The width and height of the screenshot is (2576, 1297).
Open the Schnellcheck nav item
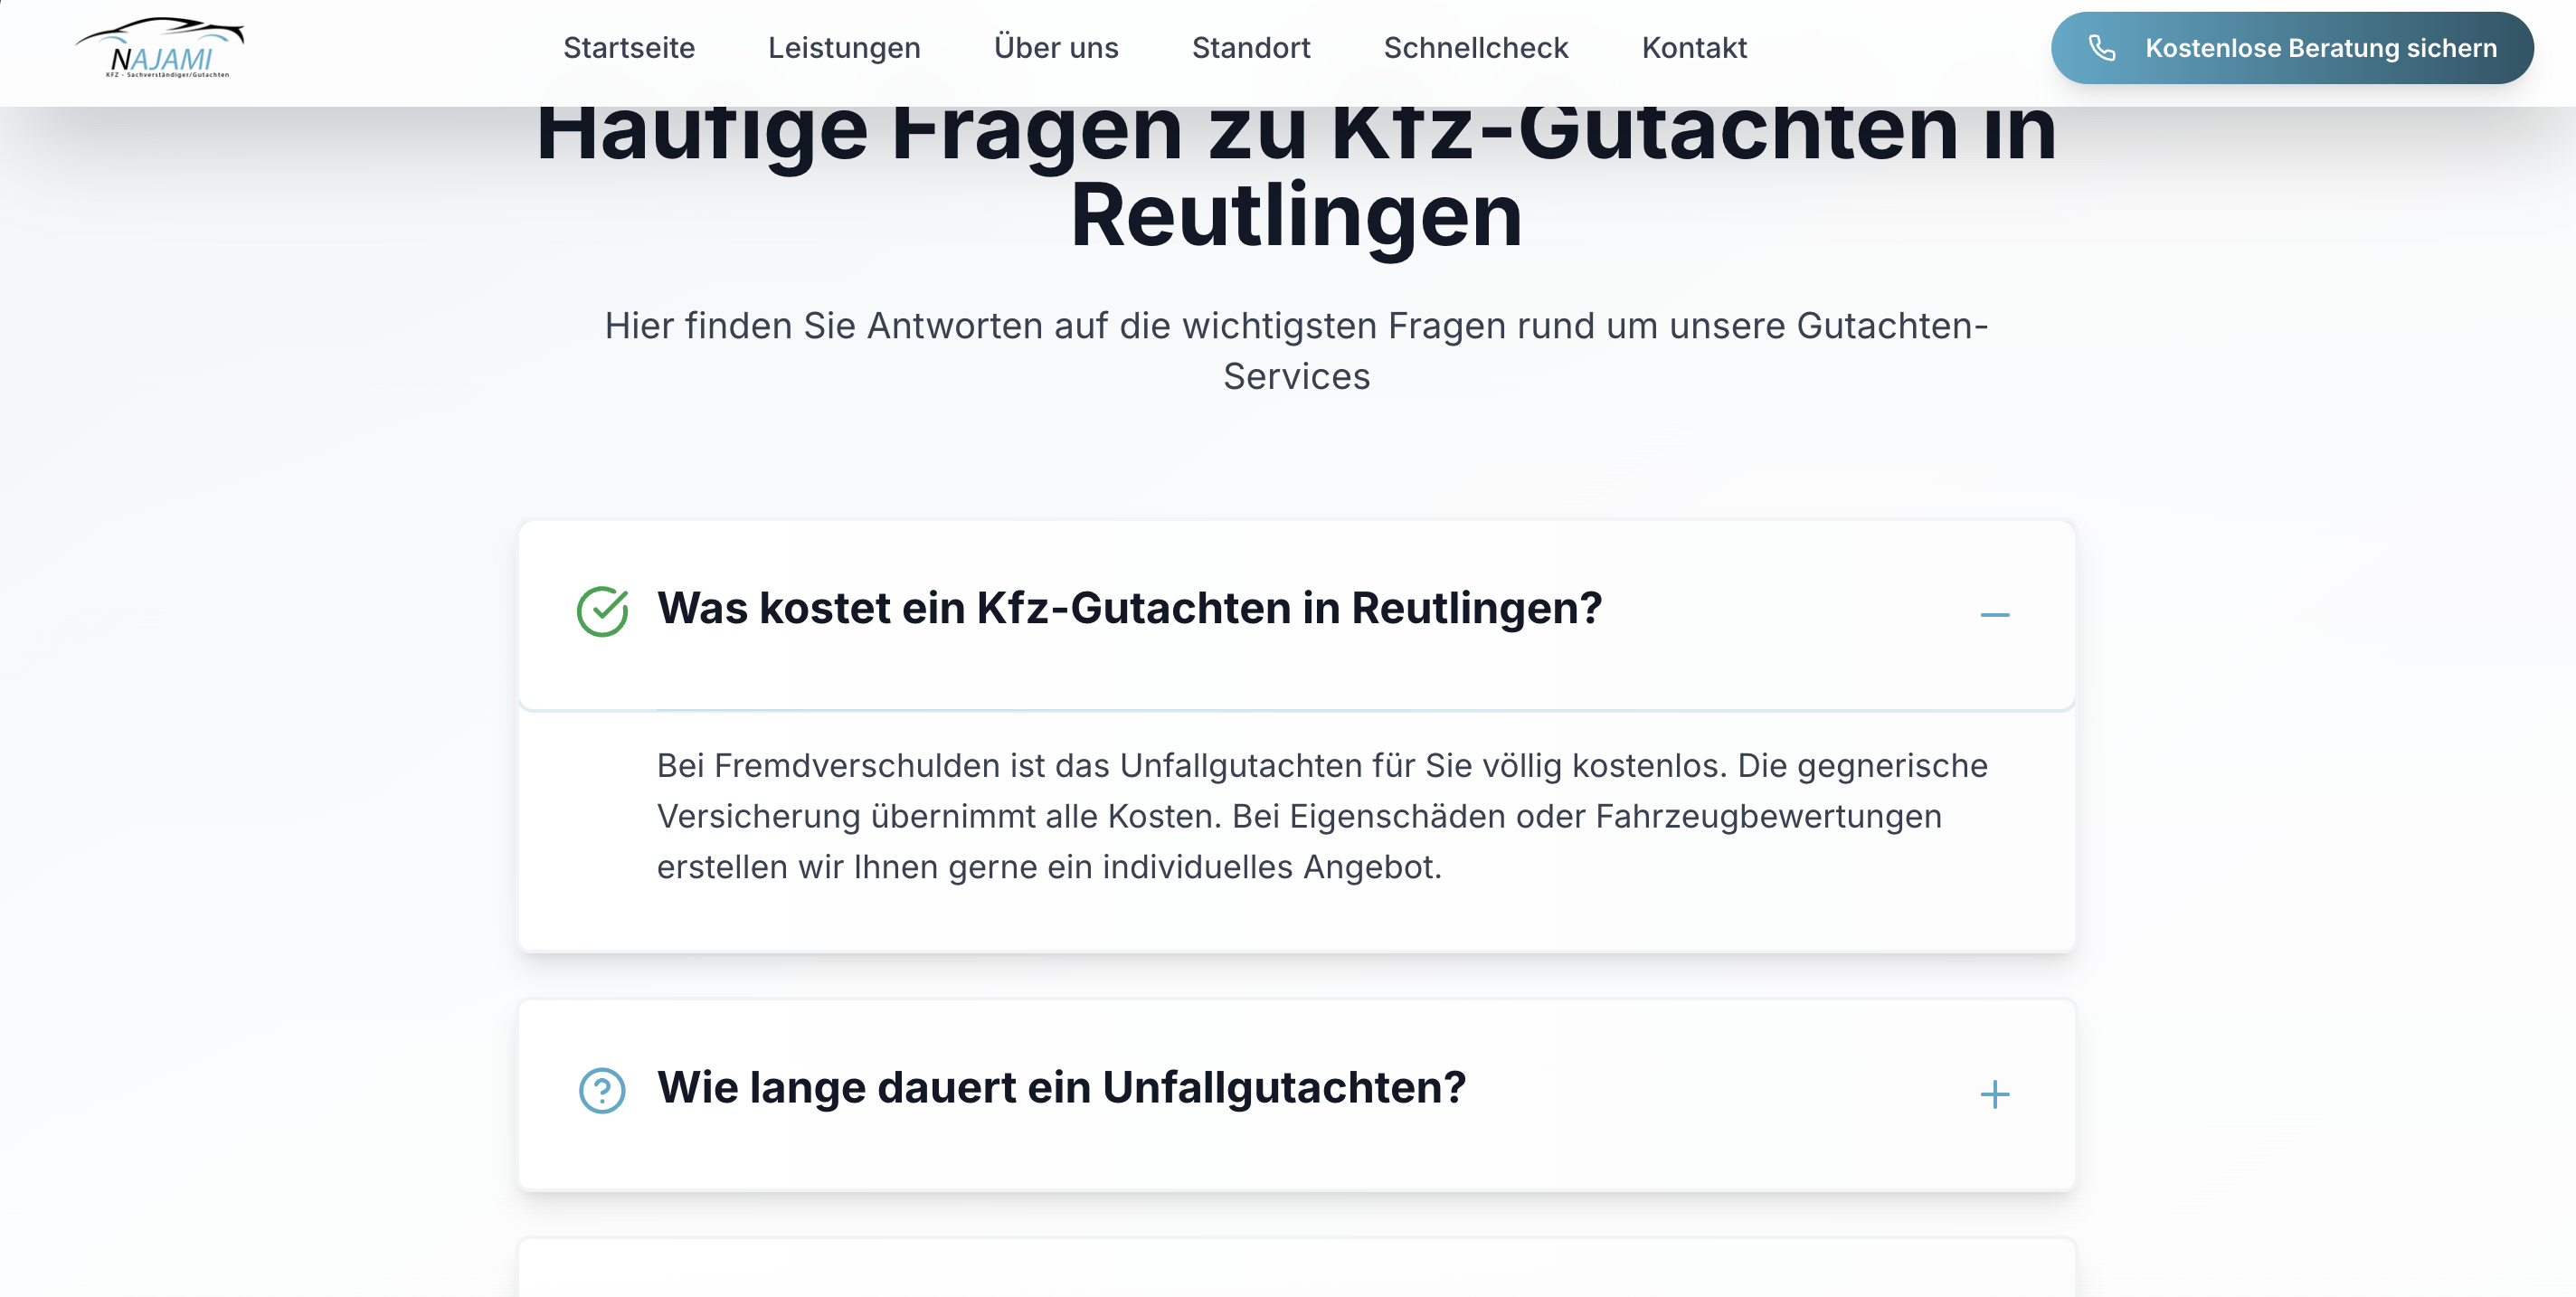tap(1475, 47)
